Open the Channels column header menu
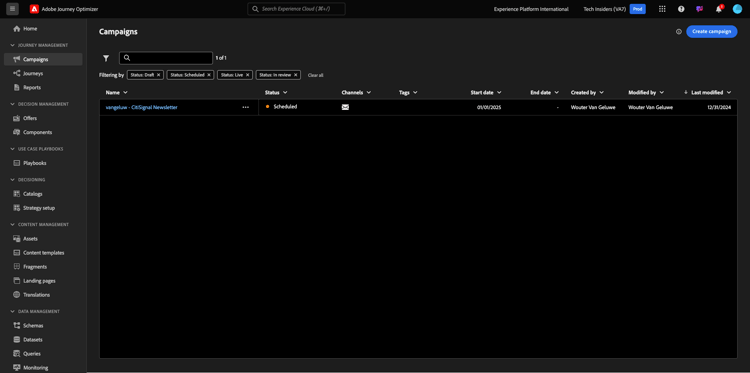 [369, 92]
